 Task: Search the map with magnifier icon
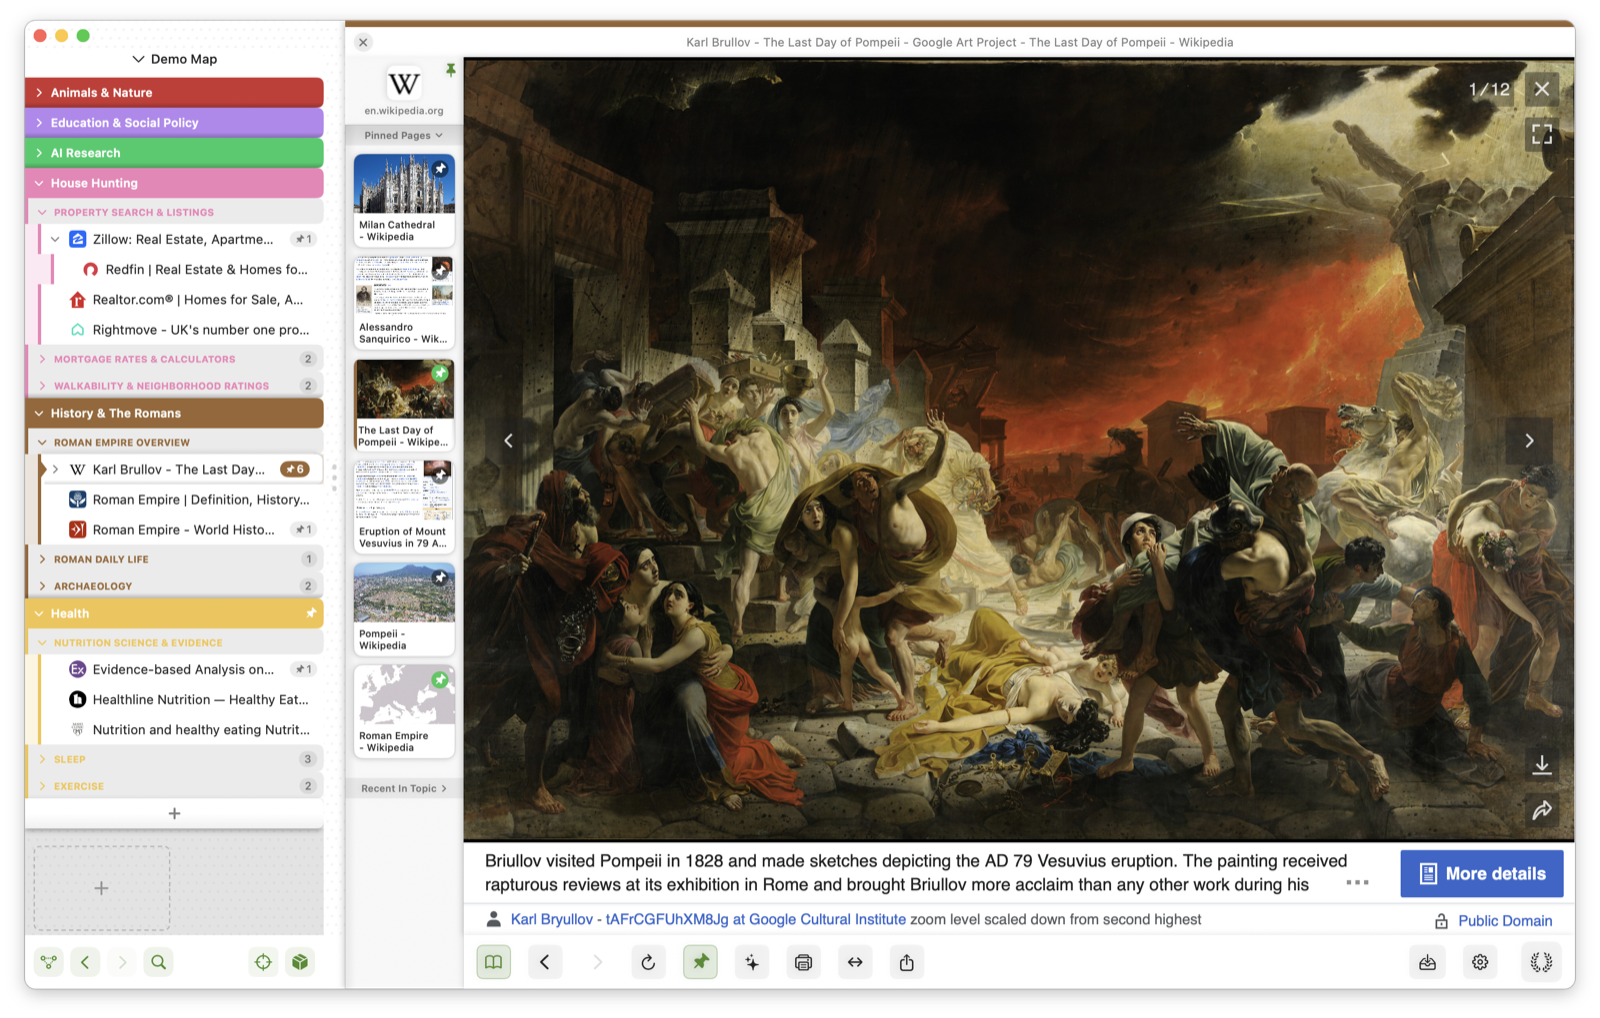159,962
